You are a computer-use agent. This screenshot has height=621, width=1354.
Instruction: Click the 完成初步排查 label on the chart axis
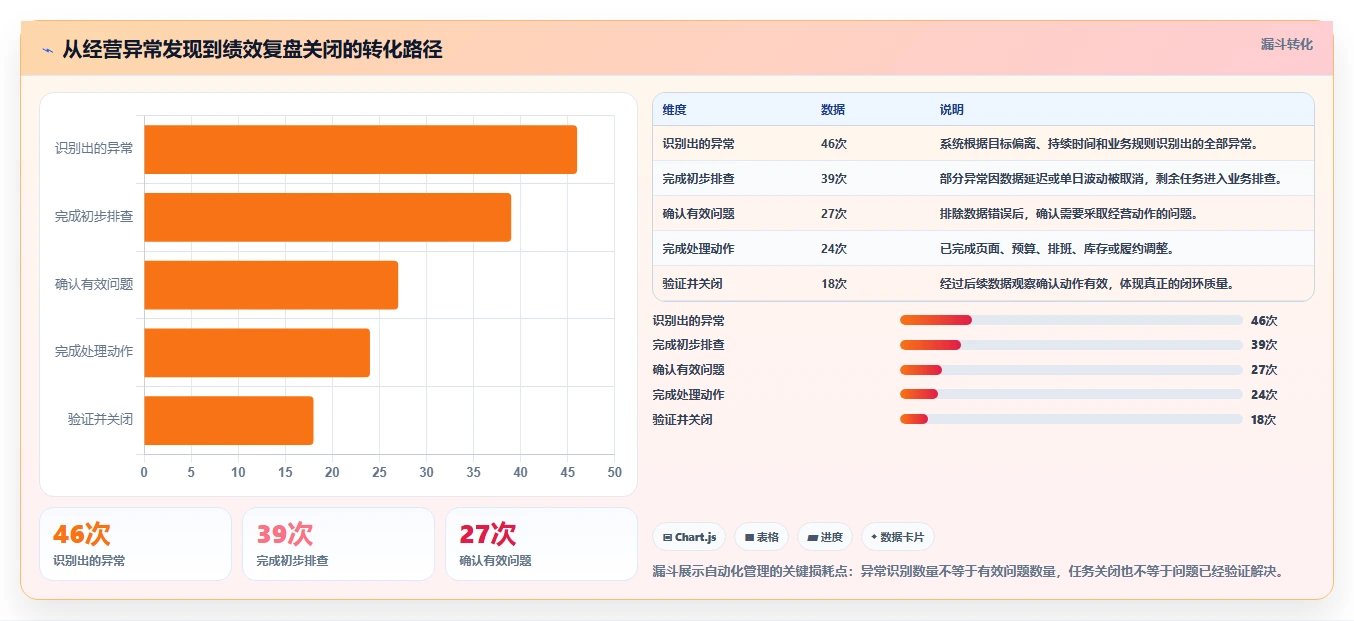click(x=94, y=217)
